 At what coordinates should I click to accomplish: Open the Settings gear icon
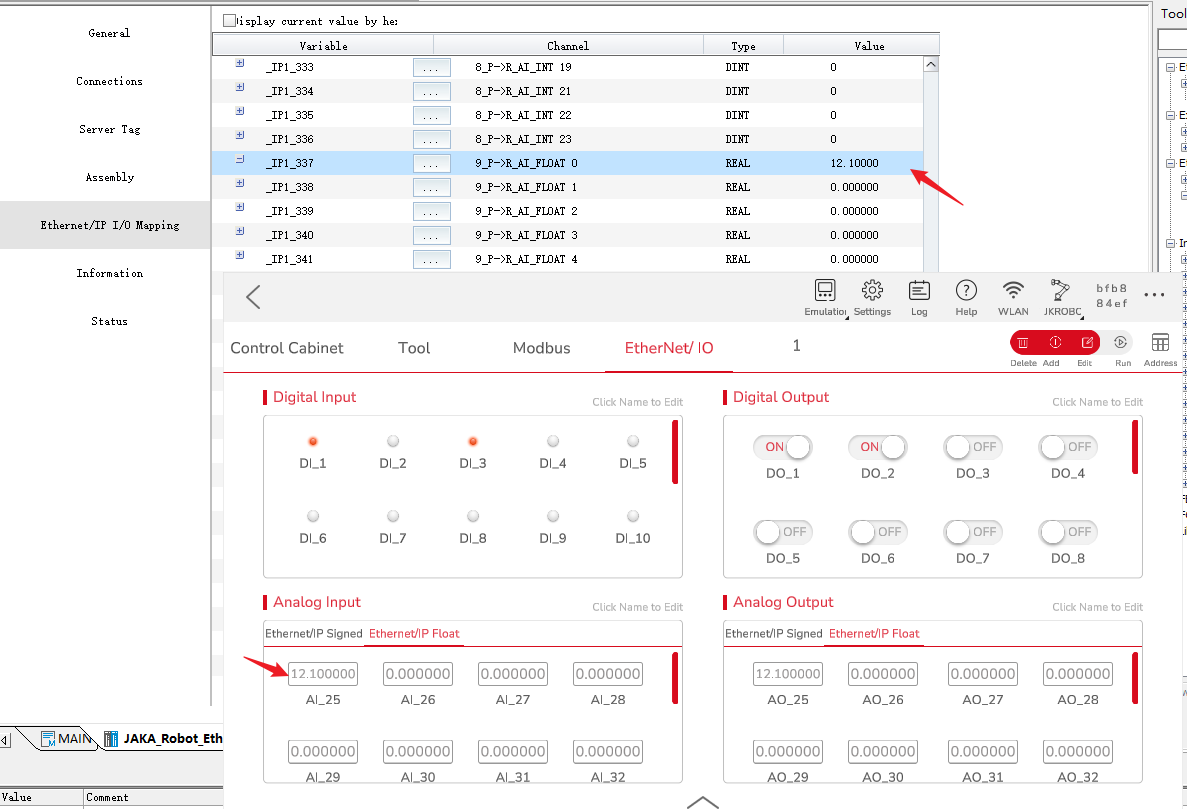tap(872, 291)
